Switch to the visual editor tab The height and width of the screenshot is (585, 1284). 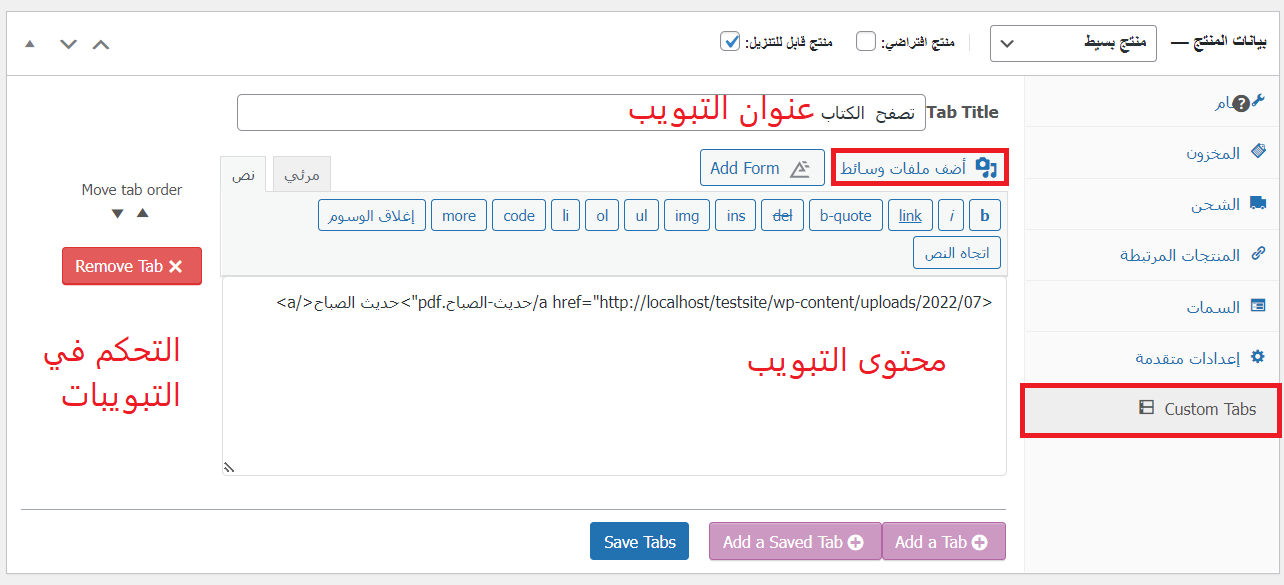pyautogui.click(x=301, y=174)
